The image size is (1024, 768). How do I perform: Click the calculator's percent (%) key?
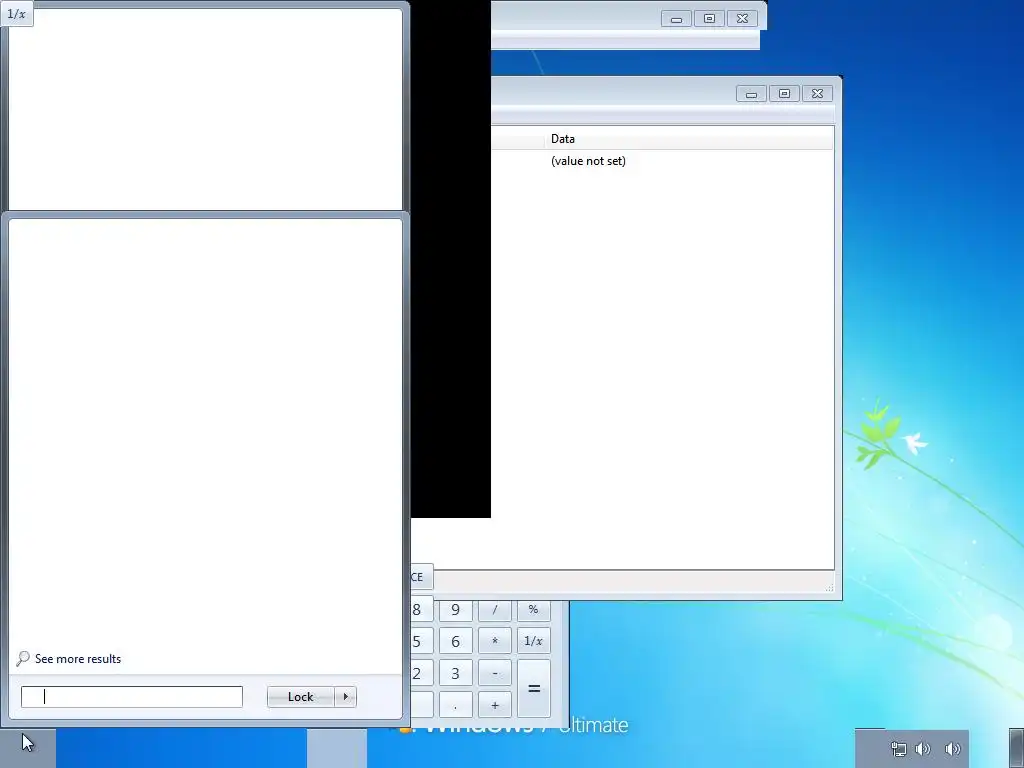click(x=534, y=610)
